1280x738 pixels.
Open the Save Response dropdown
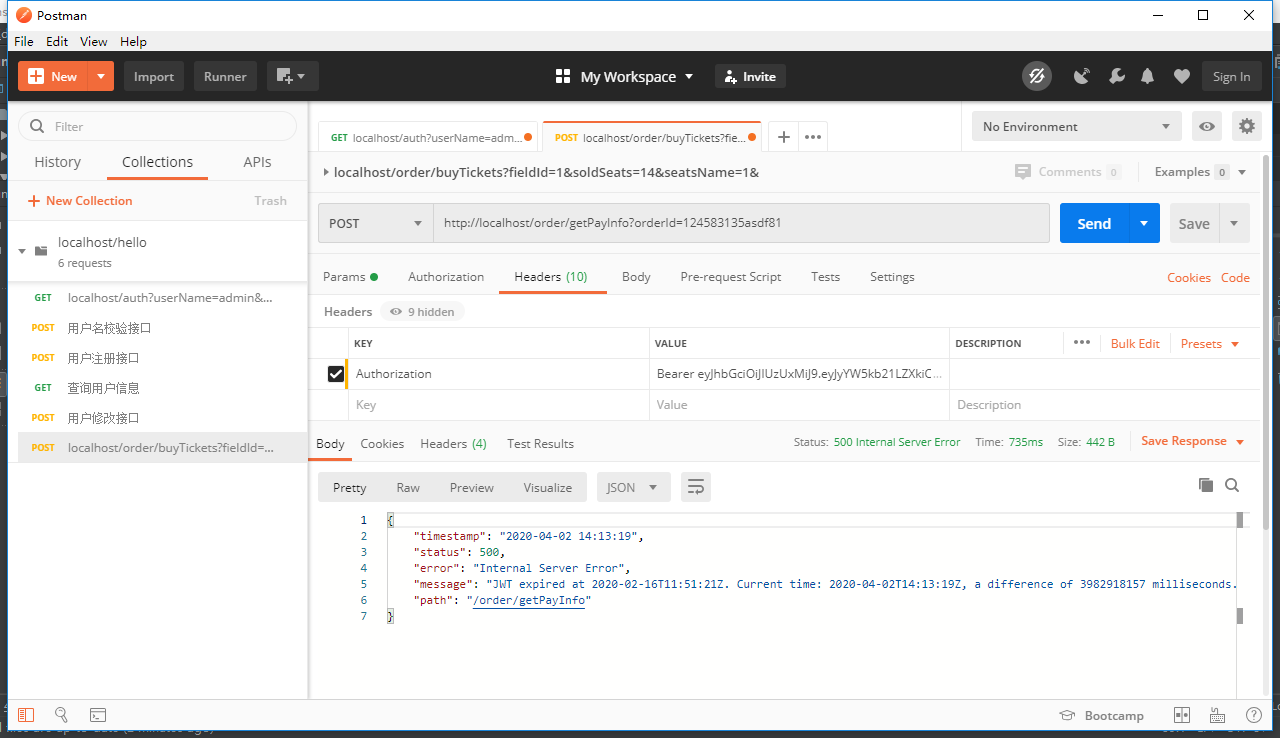pyautogui.click(x=1192, y=441)
